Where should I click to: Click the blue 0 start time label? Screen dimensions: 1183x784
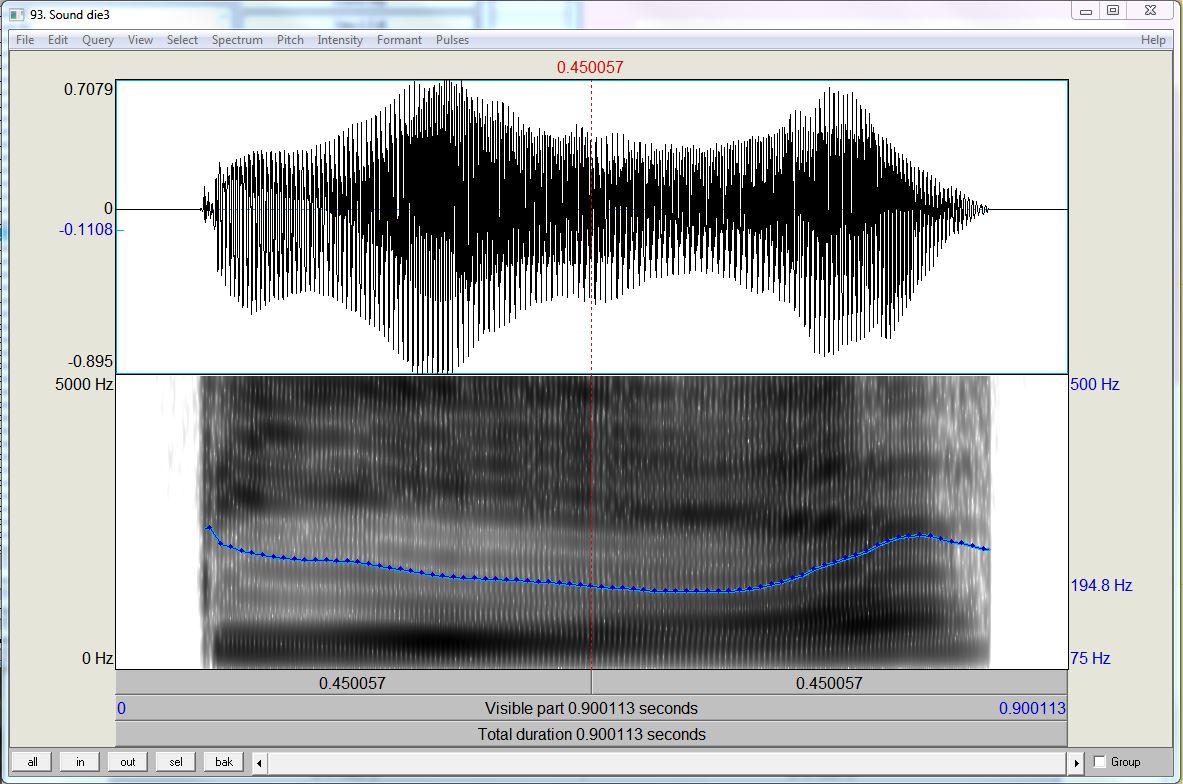pyautogui.click(x=121, y=709)
